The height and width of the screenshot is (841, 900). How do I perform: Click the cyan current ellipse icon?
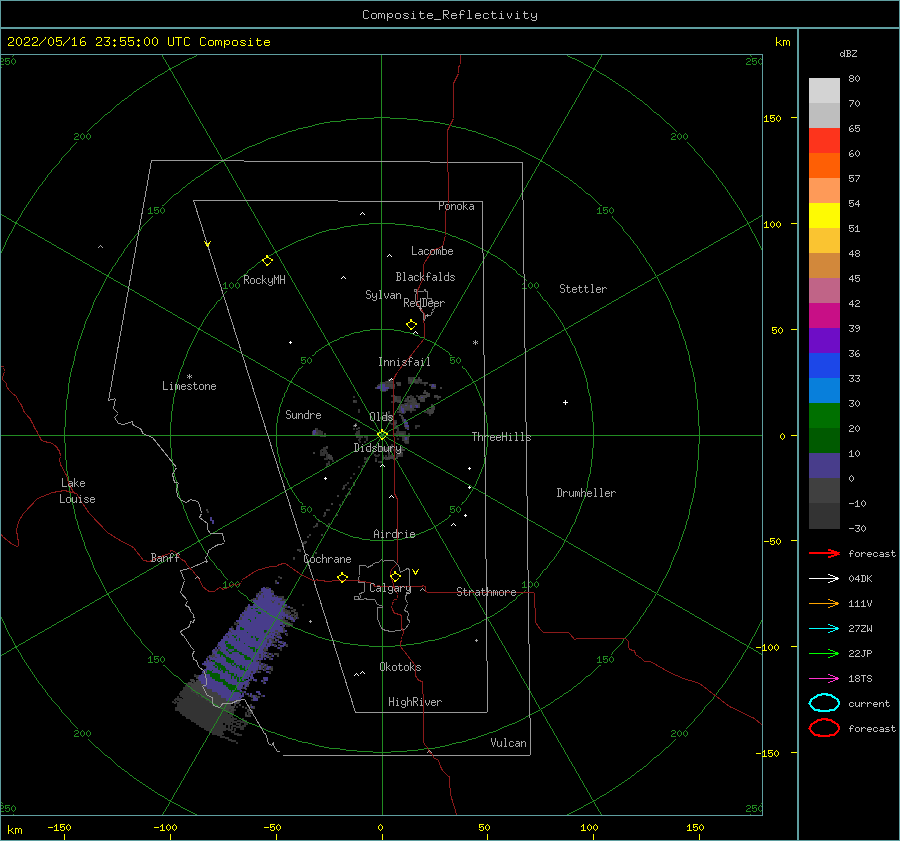tap(824, 703)
